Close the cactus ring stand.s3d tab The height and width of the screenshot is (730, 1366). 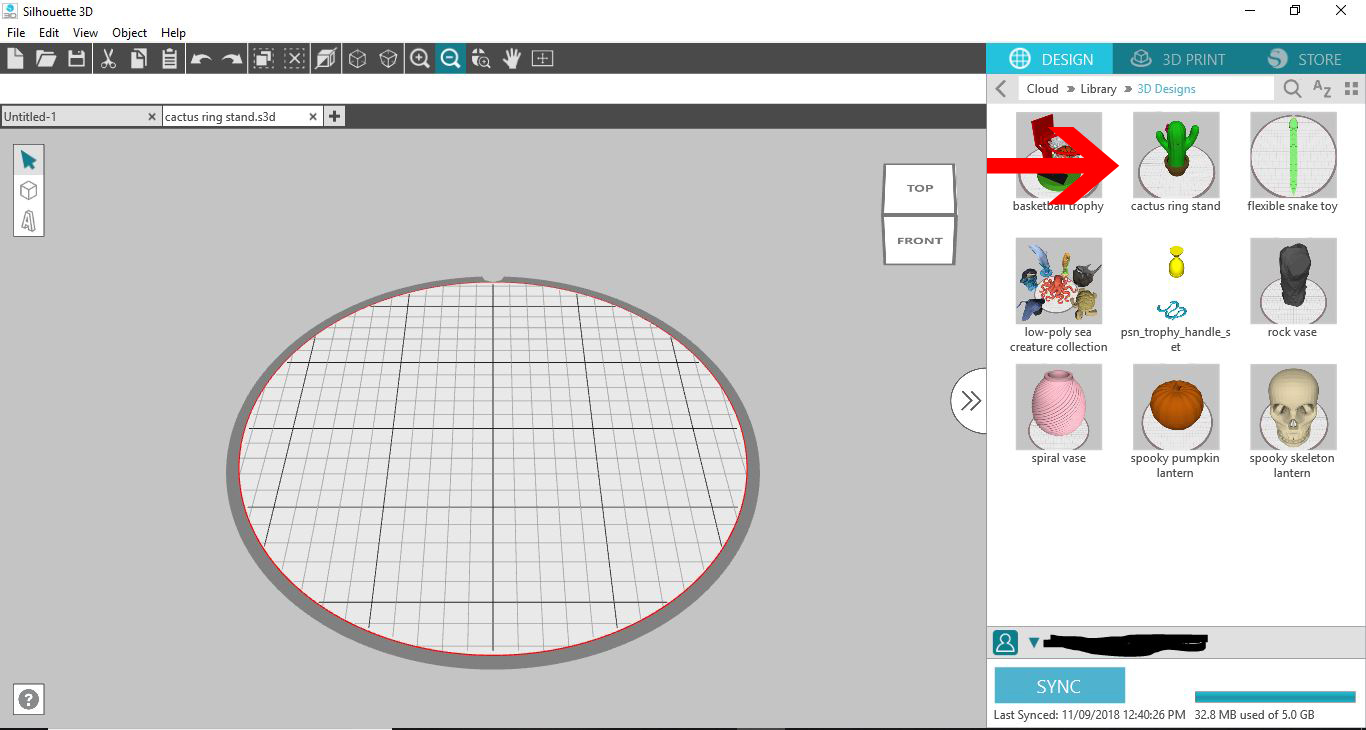pos(313,117)
